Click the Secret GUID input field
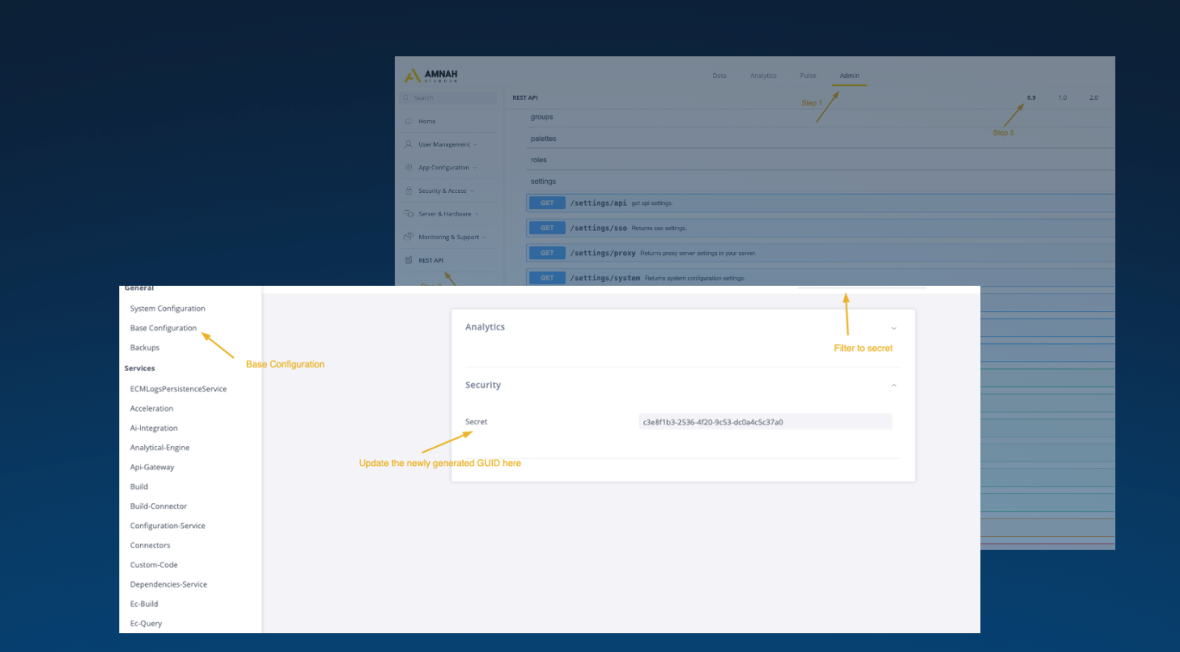 click(x=763, y=421)
